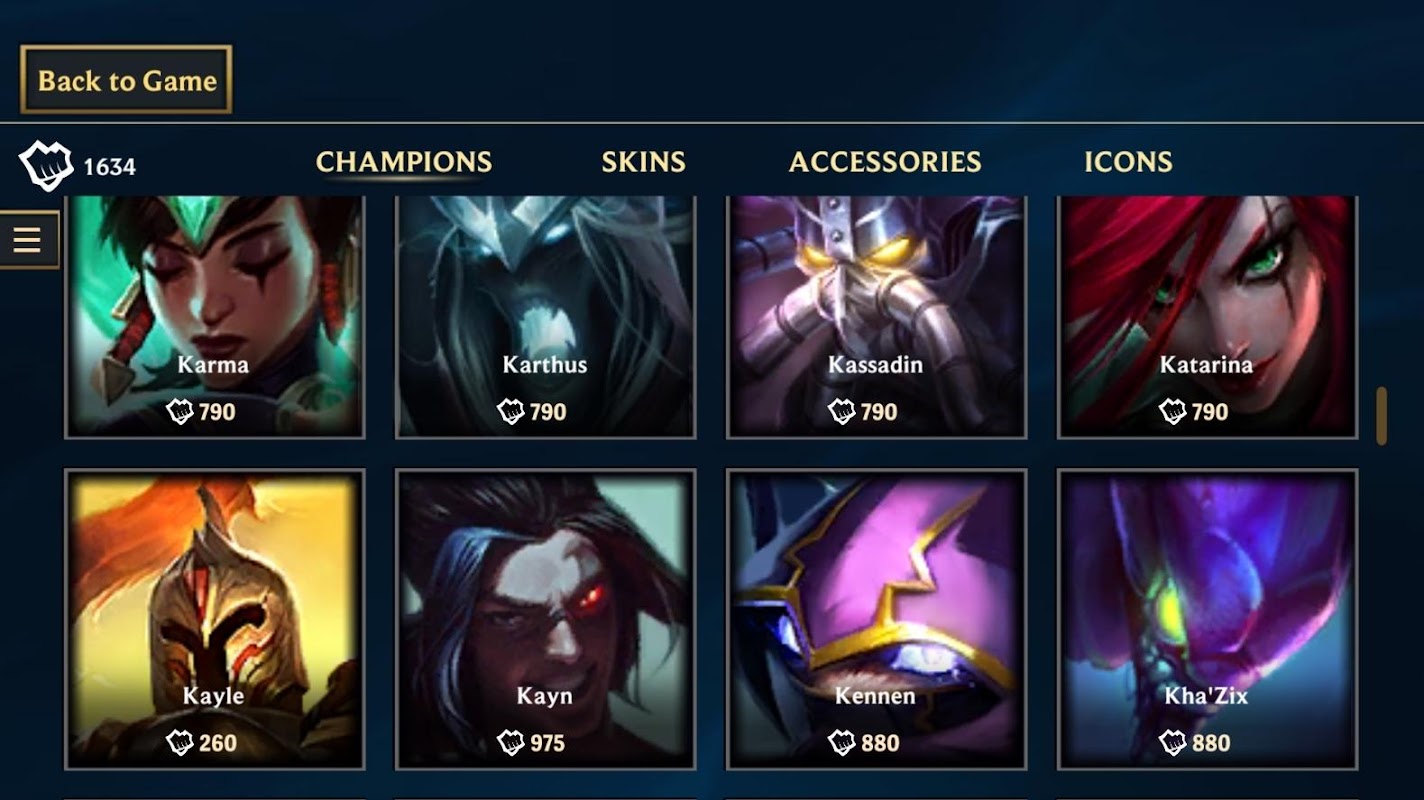This screenshot has width=1424, height=800.
Task: Tap the core price icon under Kayn
Action: click(x=511, y=742)
